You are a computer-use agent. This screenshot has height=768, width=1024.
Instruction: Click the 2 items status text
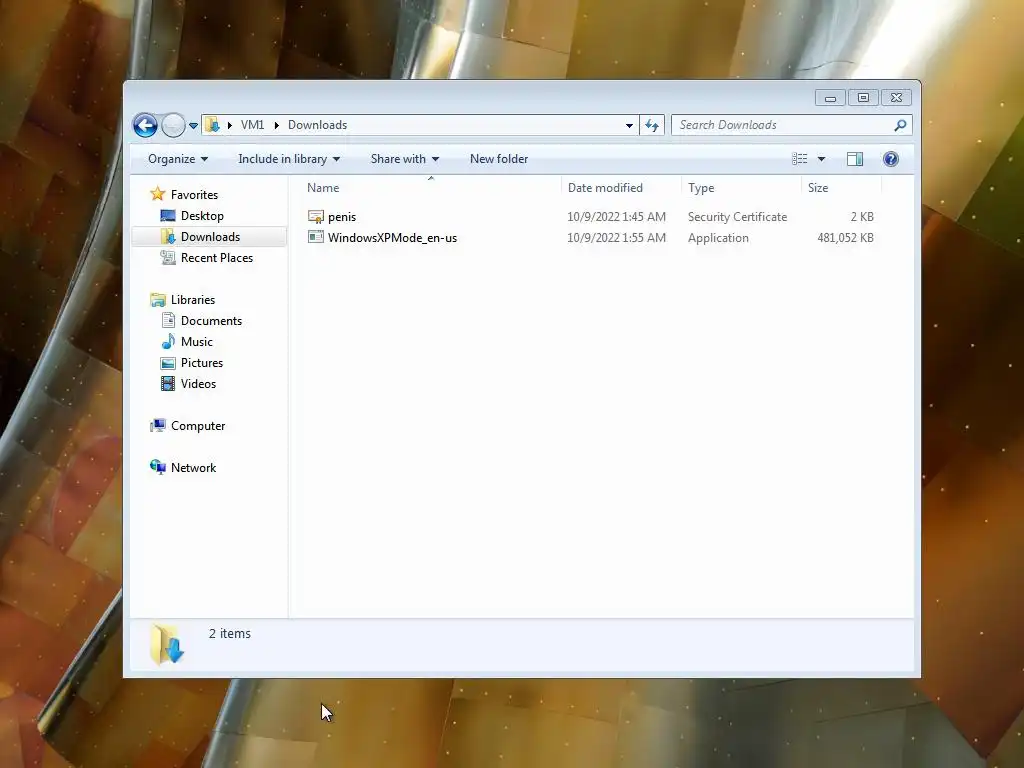229,633
